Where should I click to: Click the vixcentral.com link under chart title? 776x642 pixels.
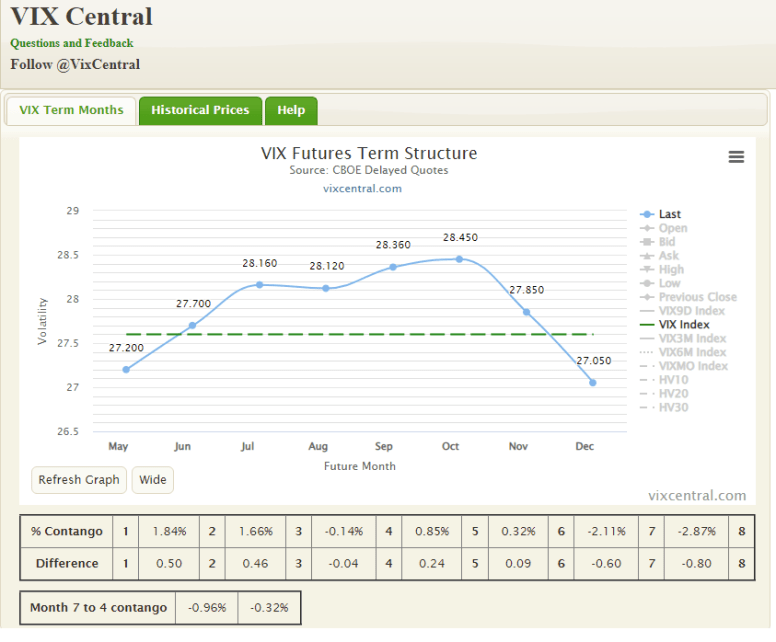tap(362, 188)
